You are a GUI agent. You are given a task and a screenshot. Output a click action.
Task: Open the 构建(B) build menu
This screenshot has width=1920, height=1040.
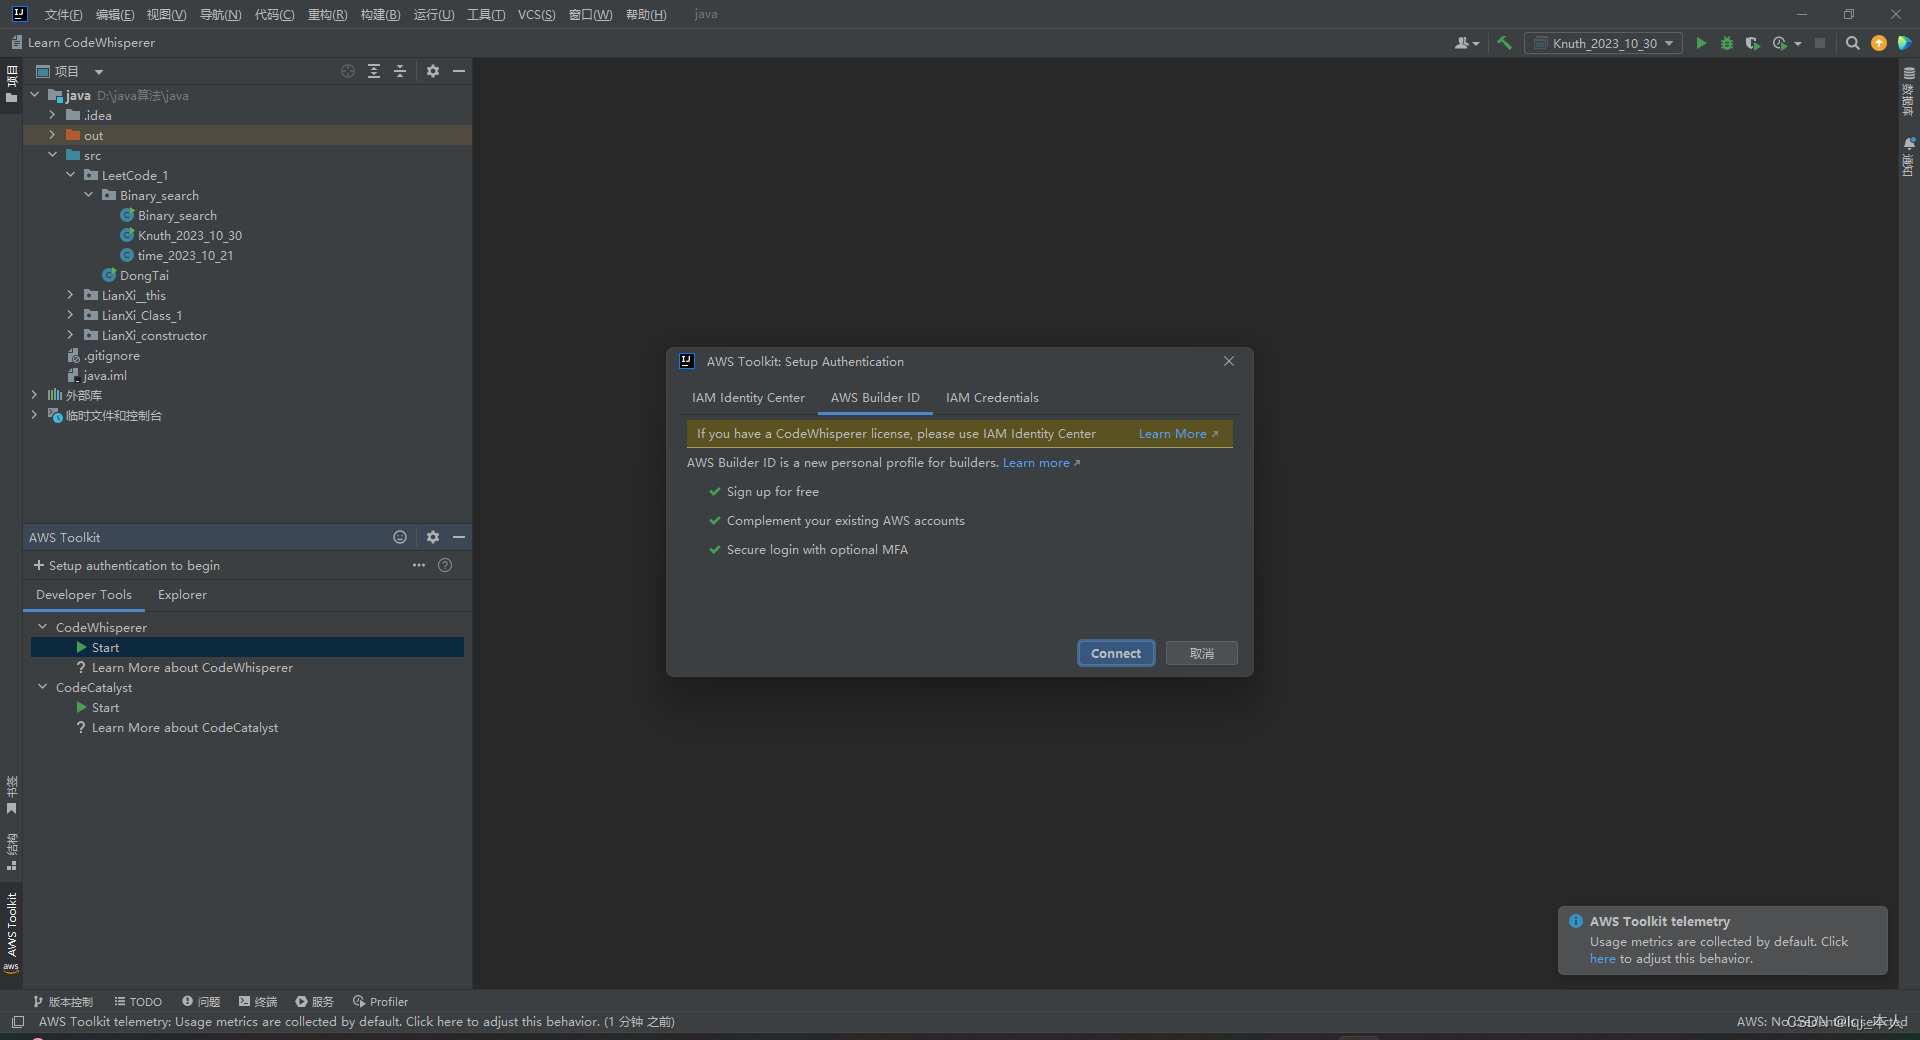point(380,14)
